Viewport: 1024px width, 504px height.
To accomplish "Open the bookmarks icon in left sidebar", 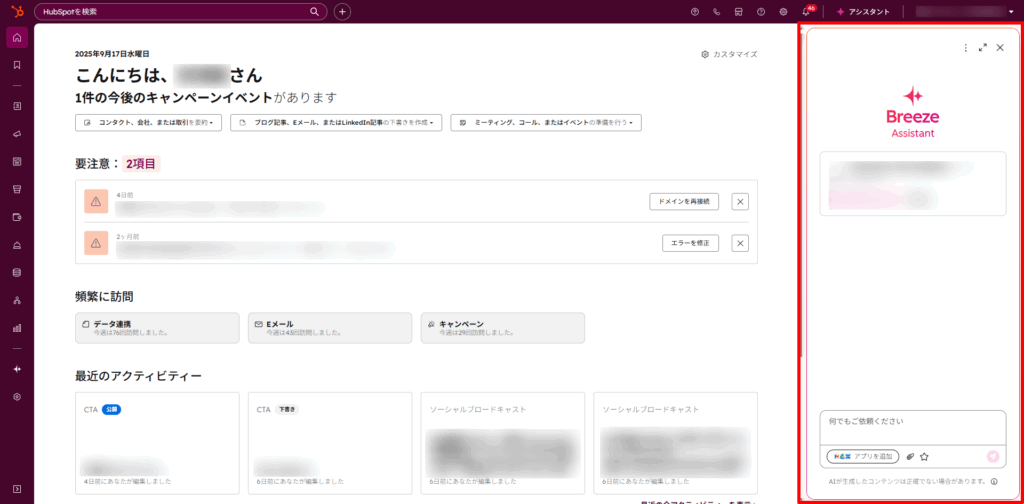I will click(x=17, y=65).
